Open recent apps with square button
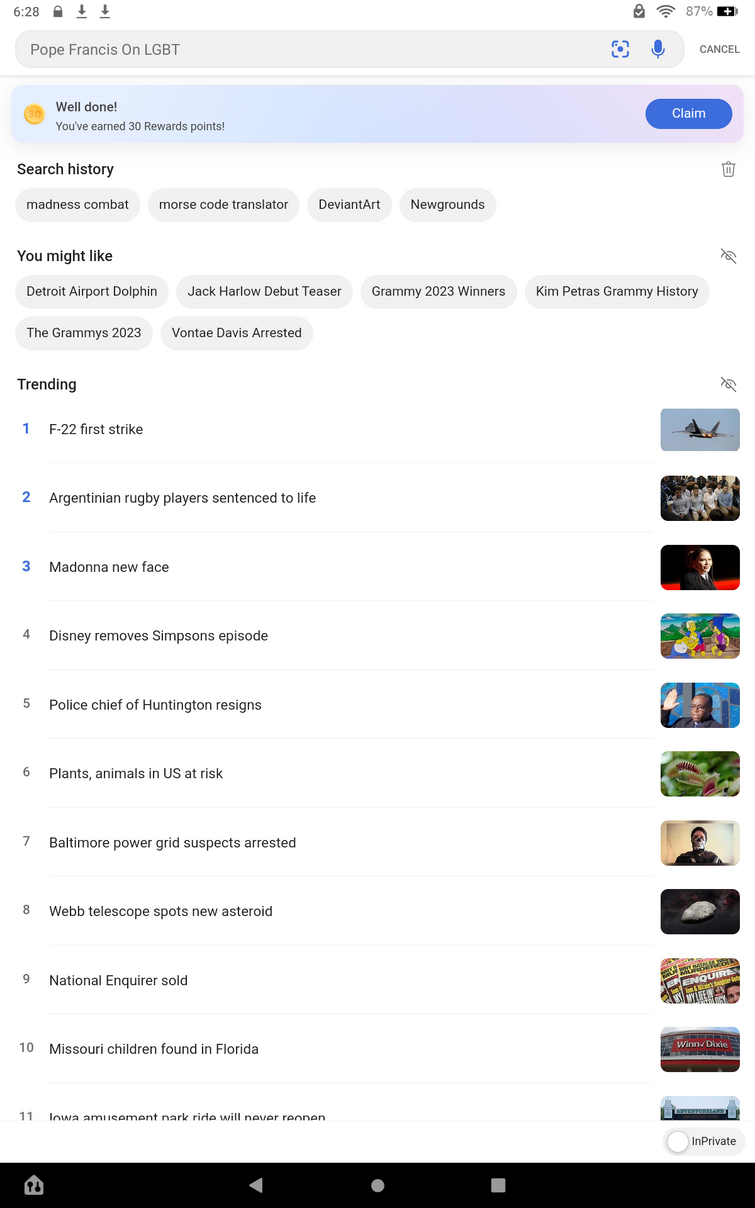The width and height of the screenshot is (755, 1208). (x=498, y=1185)
